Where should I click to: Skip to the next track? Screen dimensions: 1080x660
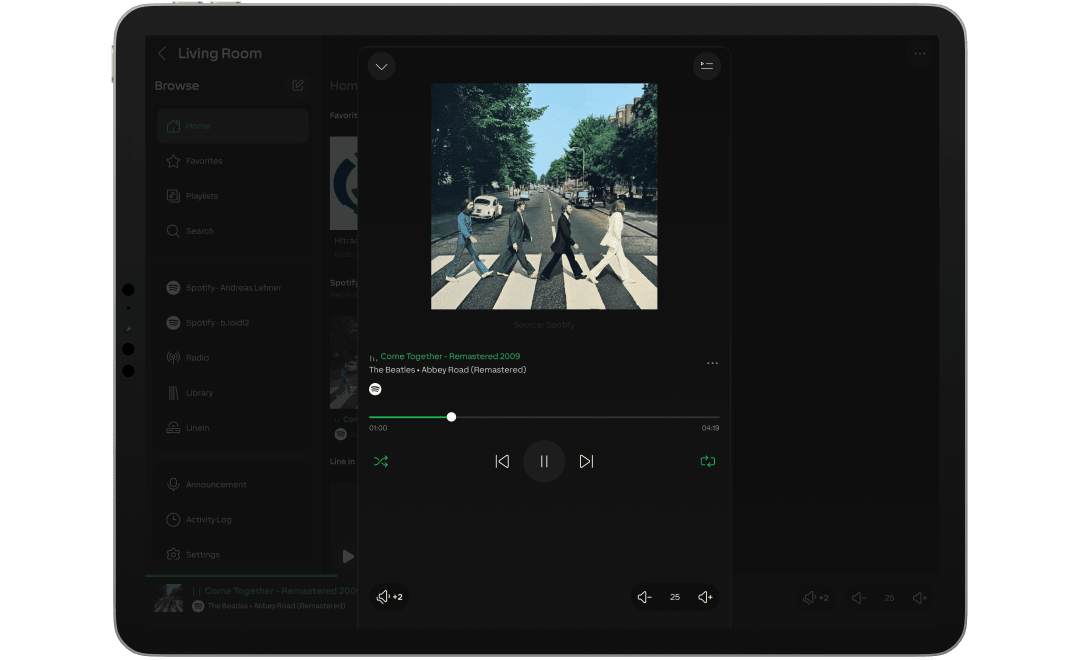[587, 462]
